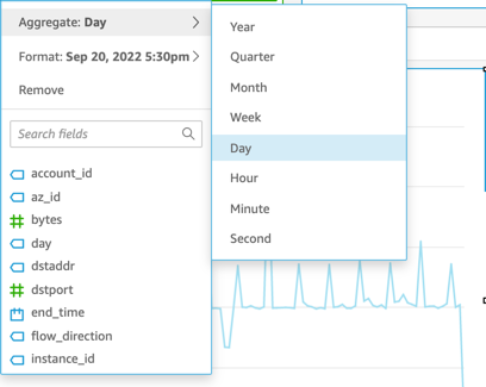486x387 pixels.
Task: Click the number hash icon beside bytes
Action: coord(17,221)
